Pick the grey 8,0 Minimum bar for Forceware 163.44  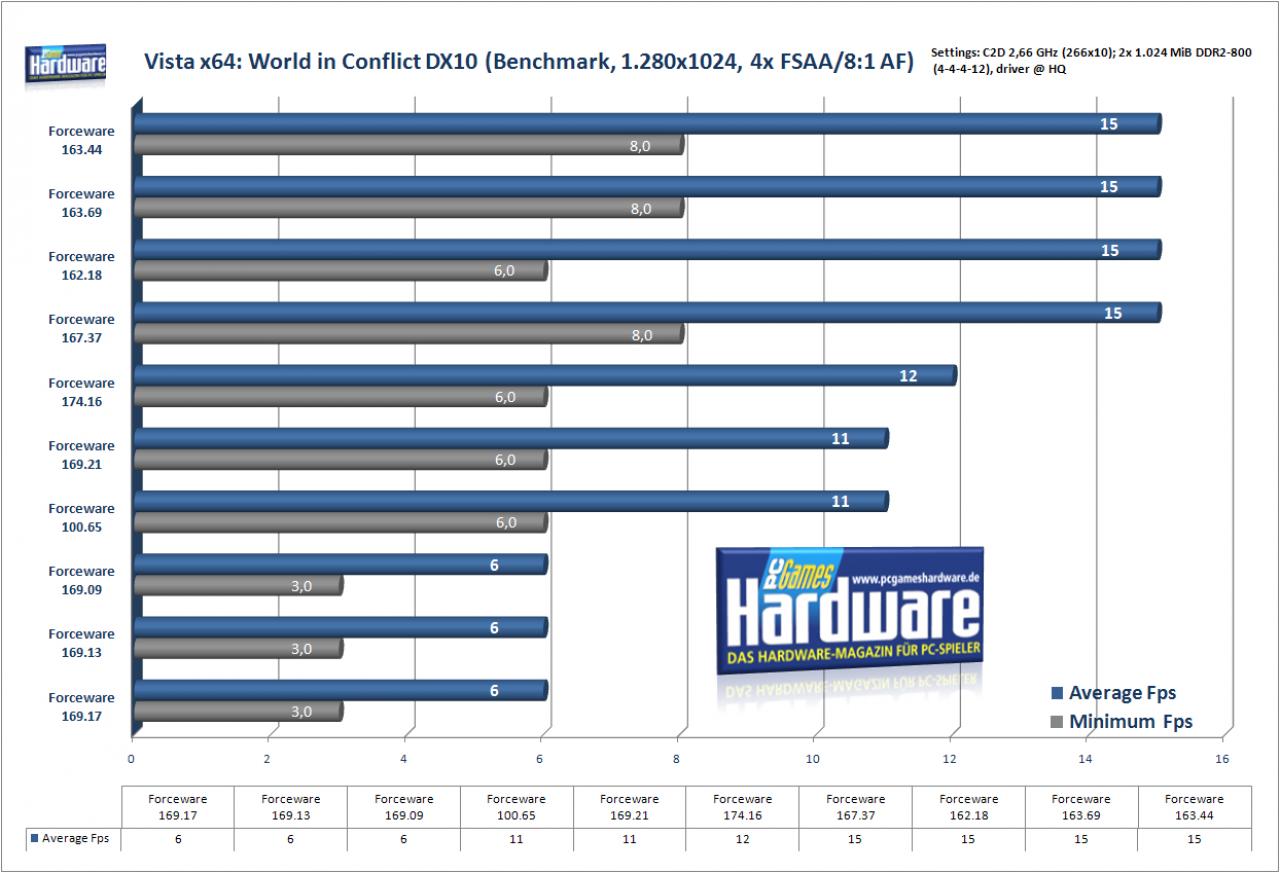click(409, 145)
